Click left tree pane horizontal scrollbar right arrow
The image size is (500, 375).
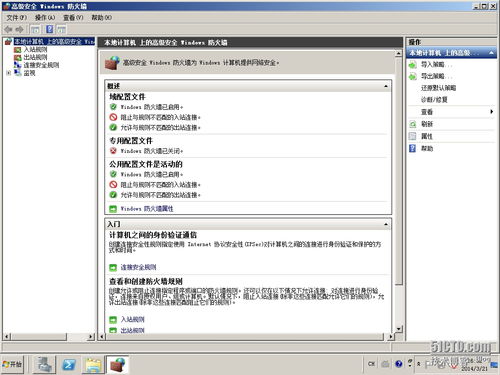[x=91, y=337]
